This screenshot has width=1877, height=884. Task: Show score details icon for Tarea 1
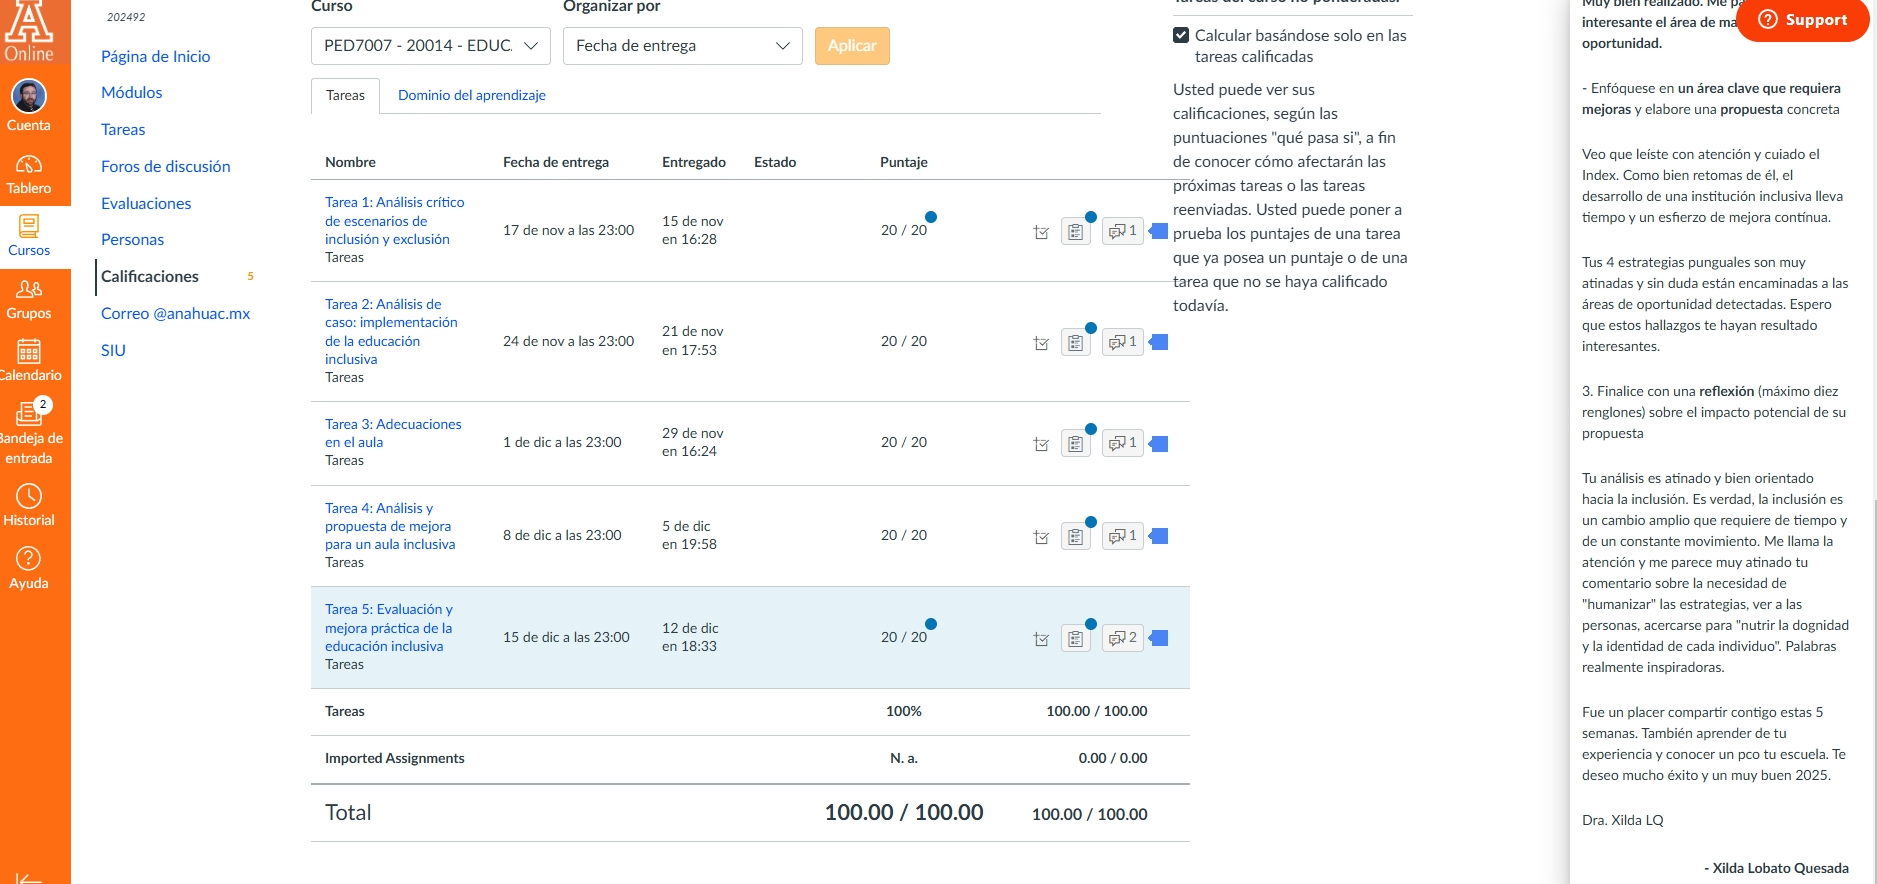tap(1041, 232)
